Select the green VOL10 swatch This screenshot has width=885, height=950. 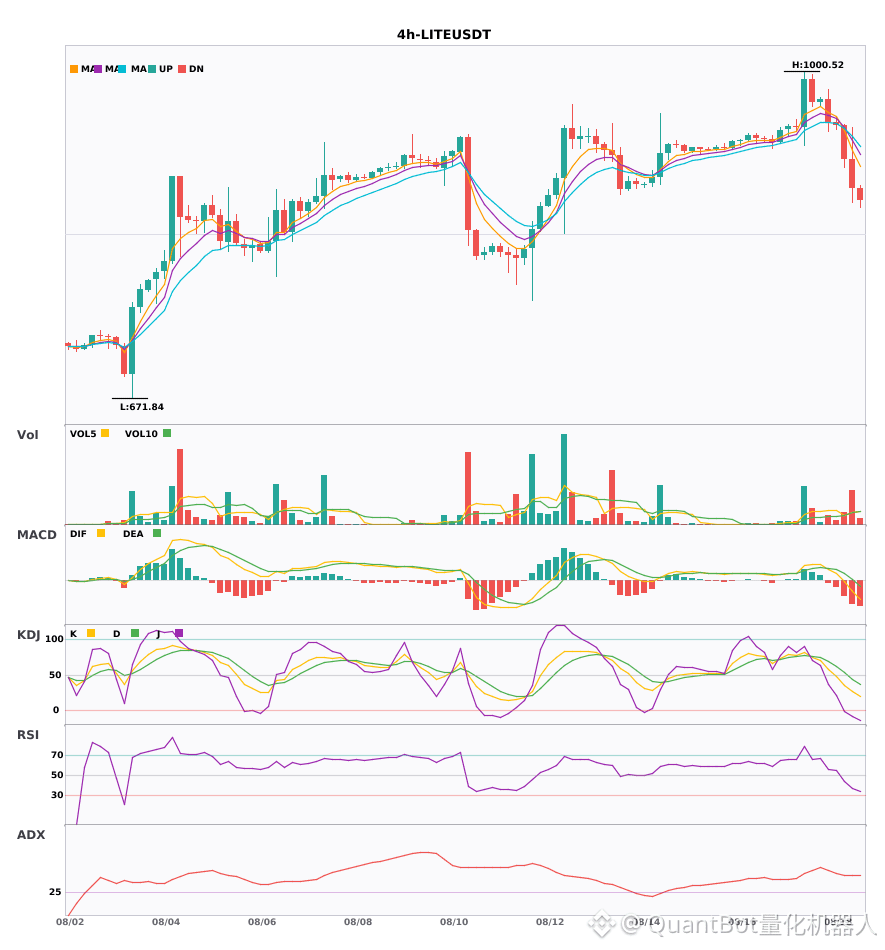(167, 433)
